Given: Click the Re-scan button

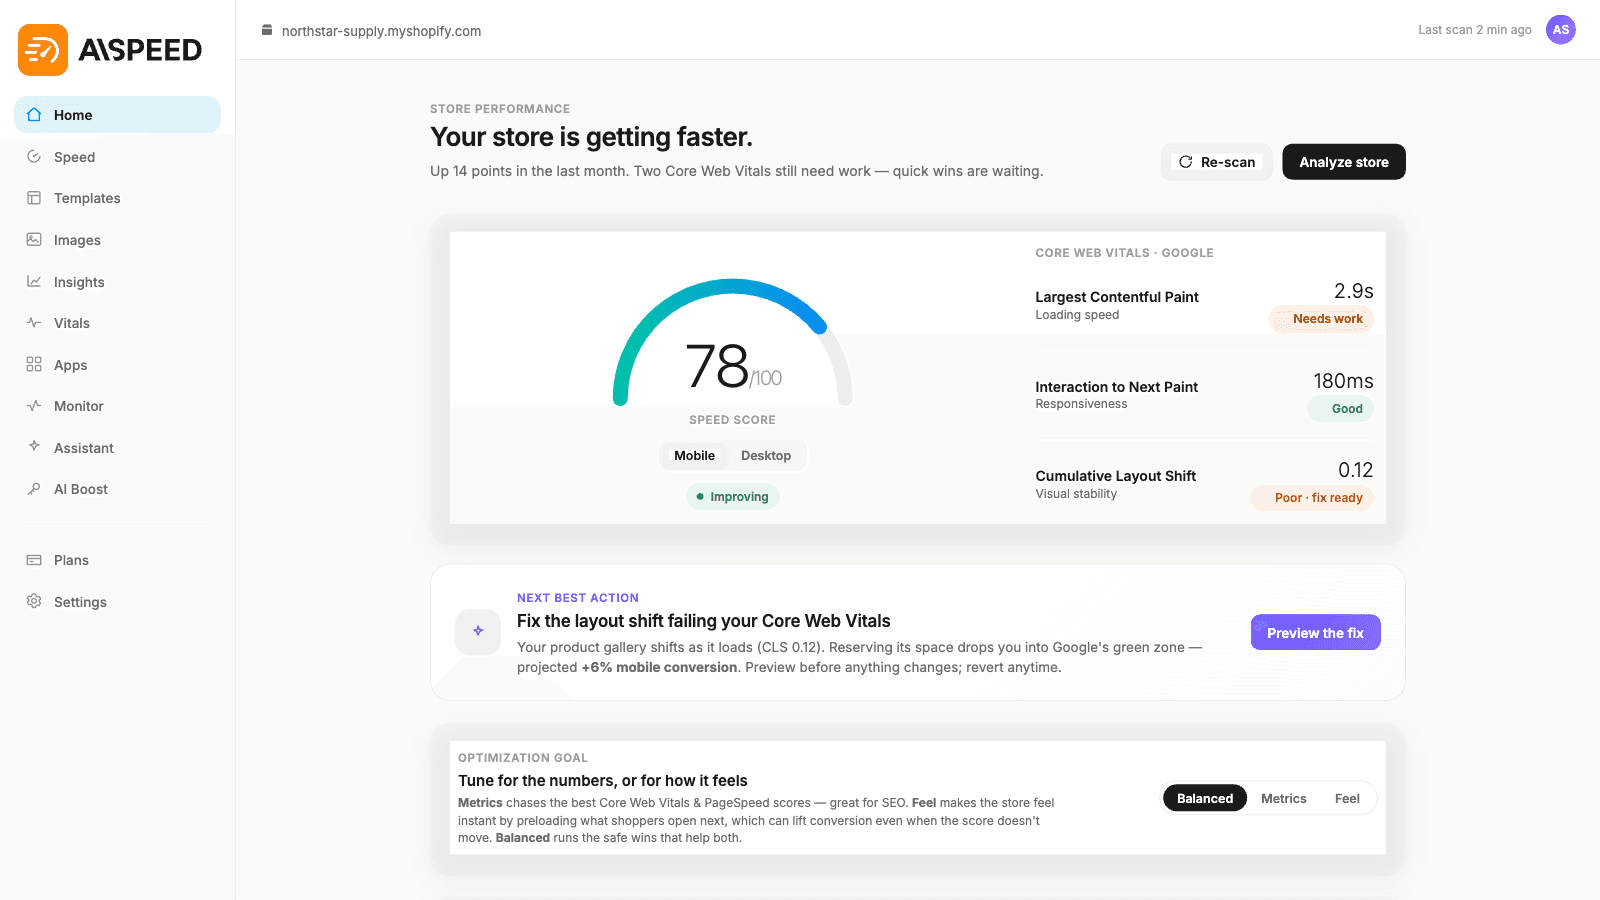Looking at the screenshot, I should [x=1217, y=162].
